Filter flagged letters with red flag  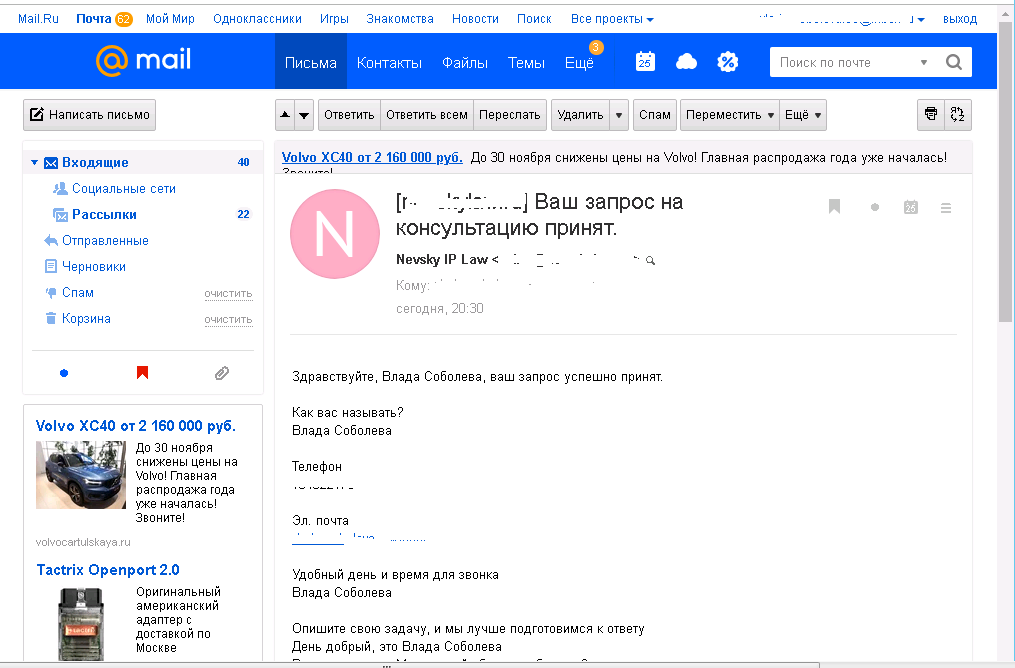[142, 372]
